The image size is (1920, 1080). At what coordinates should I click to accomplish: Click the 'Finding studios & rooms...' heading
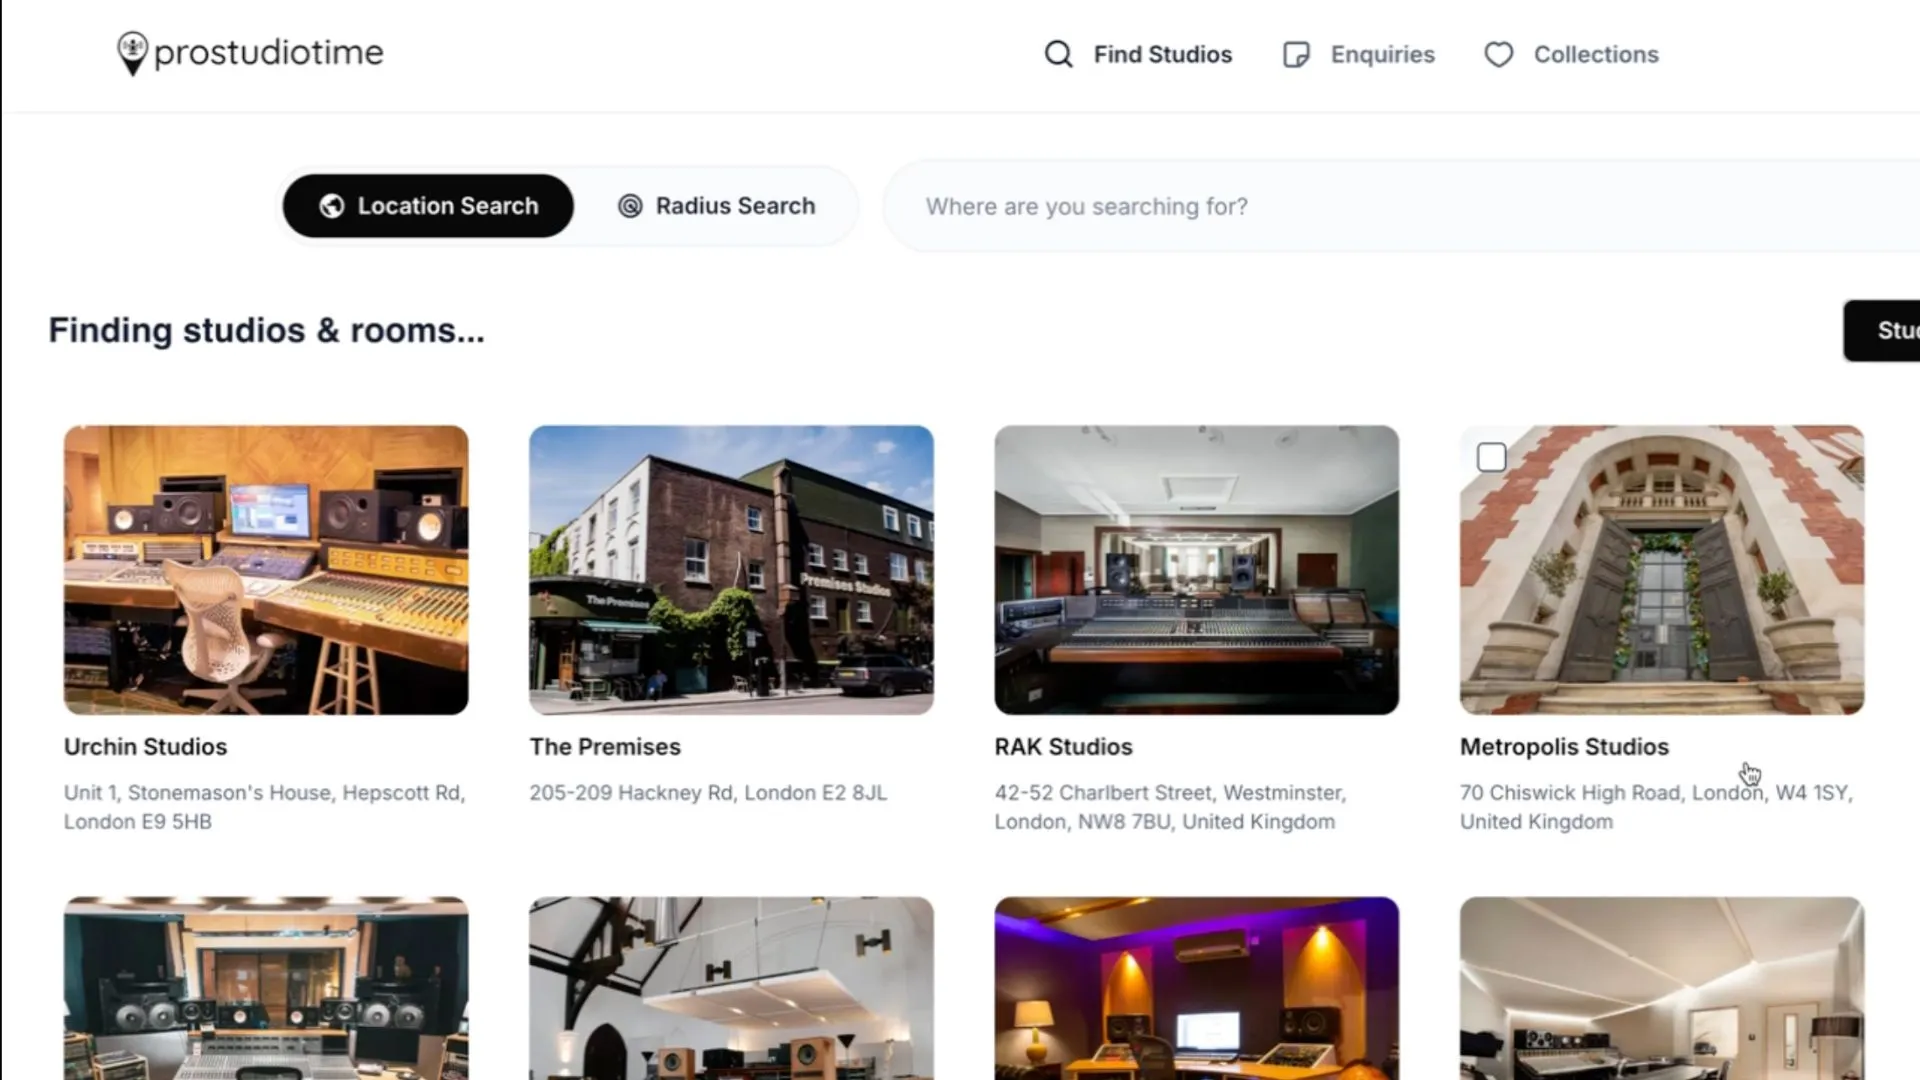click(266, 331)
